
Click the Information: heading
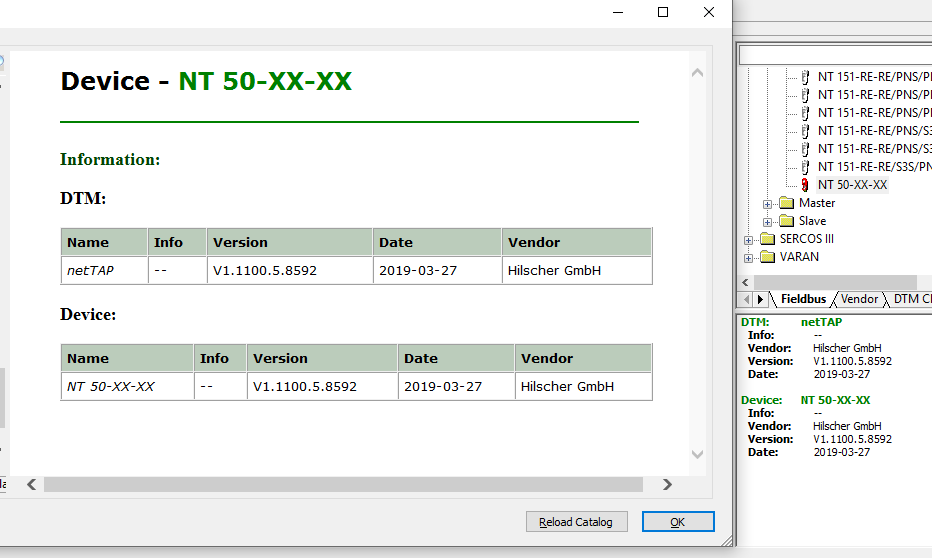pyautogui.click(x=110, y=159)
